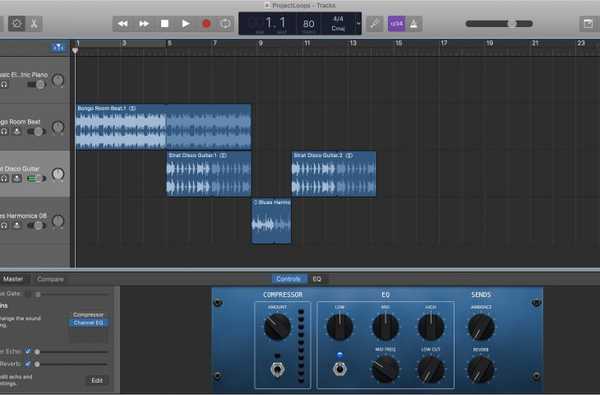Flip the EQ on/off switch
Image resolution: width=600 pixels, height=395 pixels.
click(339, 369)
